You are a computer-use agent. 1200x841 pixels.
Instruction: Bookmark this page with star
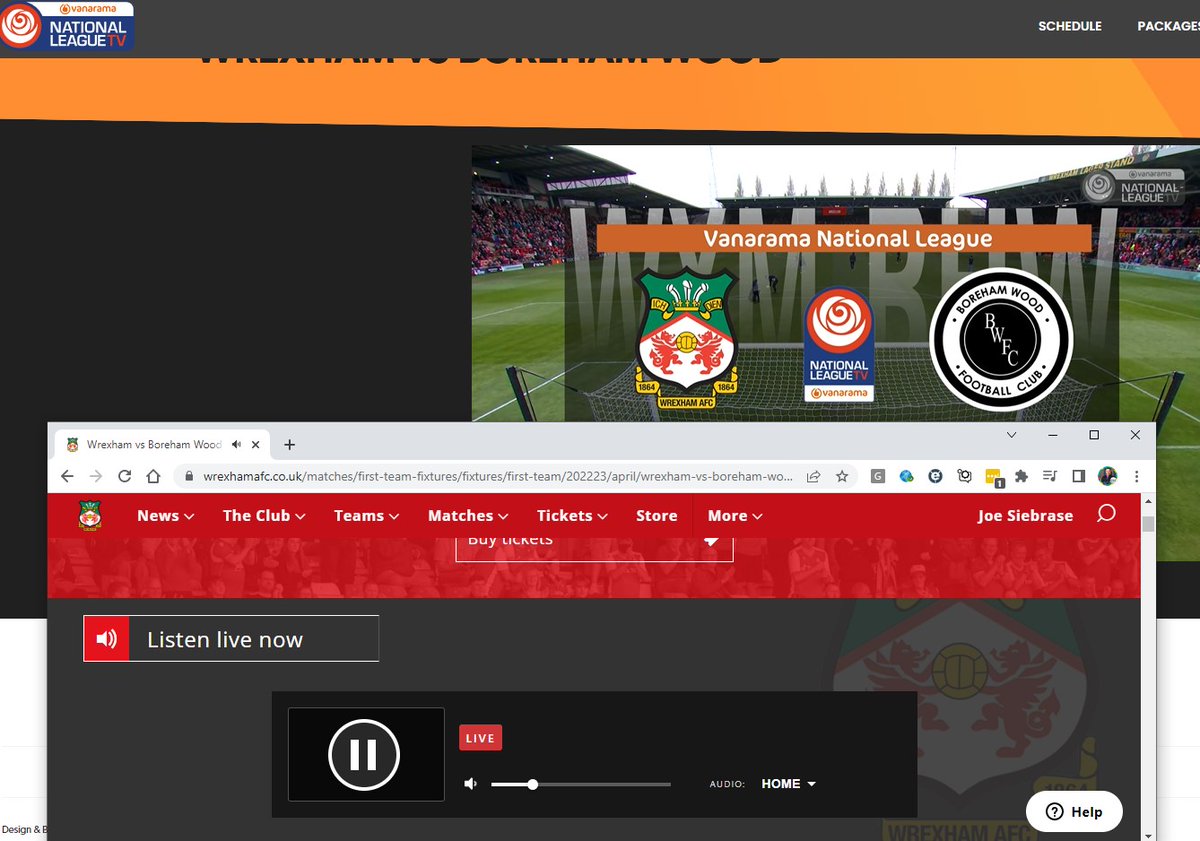tap(842, 477)
